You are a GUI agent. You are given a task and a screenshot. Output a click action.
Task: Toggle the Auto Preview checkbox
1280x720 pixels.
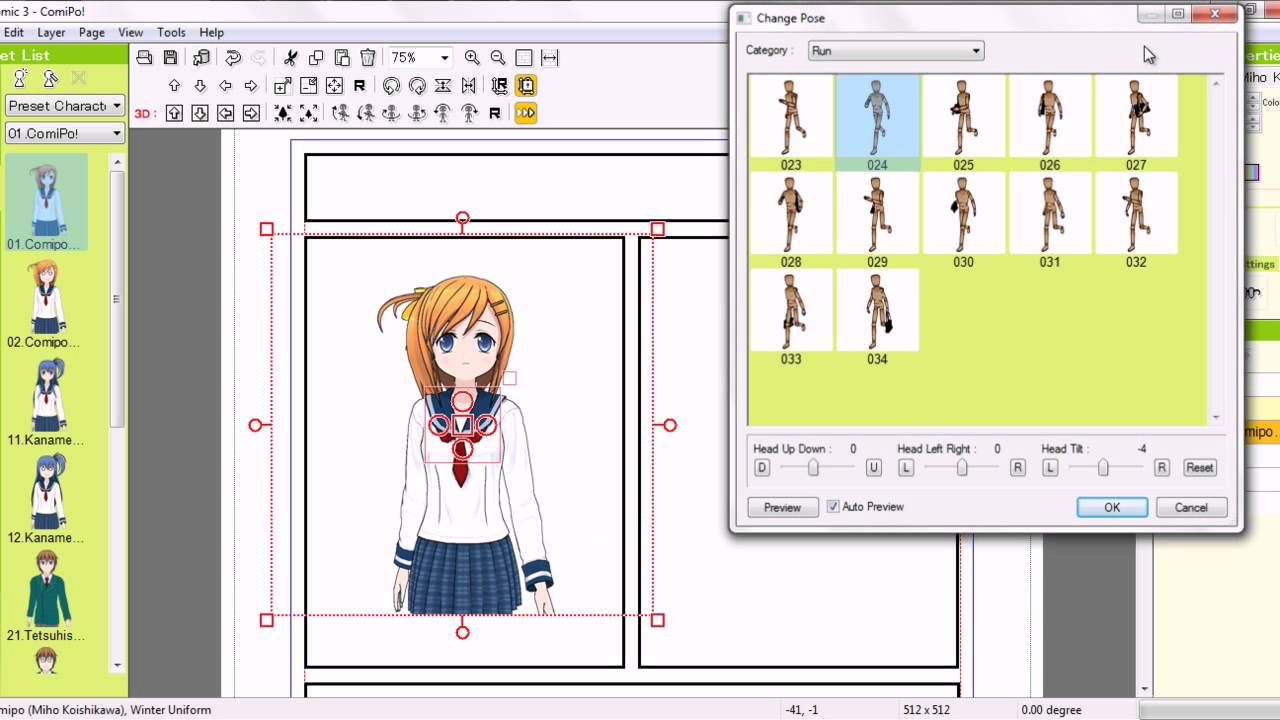coord(833,507)
